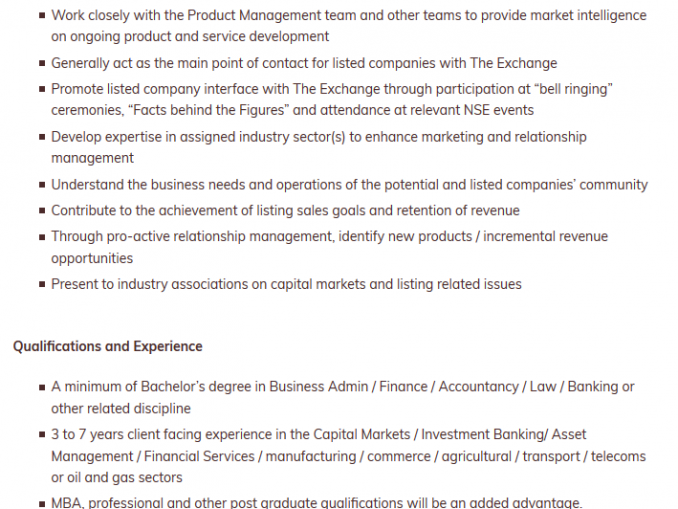Click bullet before Contribute to the achievement

point(42,211)
